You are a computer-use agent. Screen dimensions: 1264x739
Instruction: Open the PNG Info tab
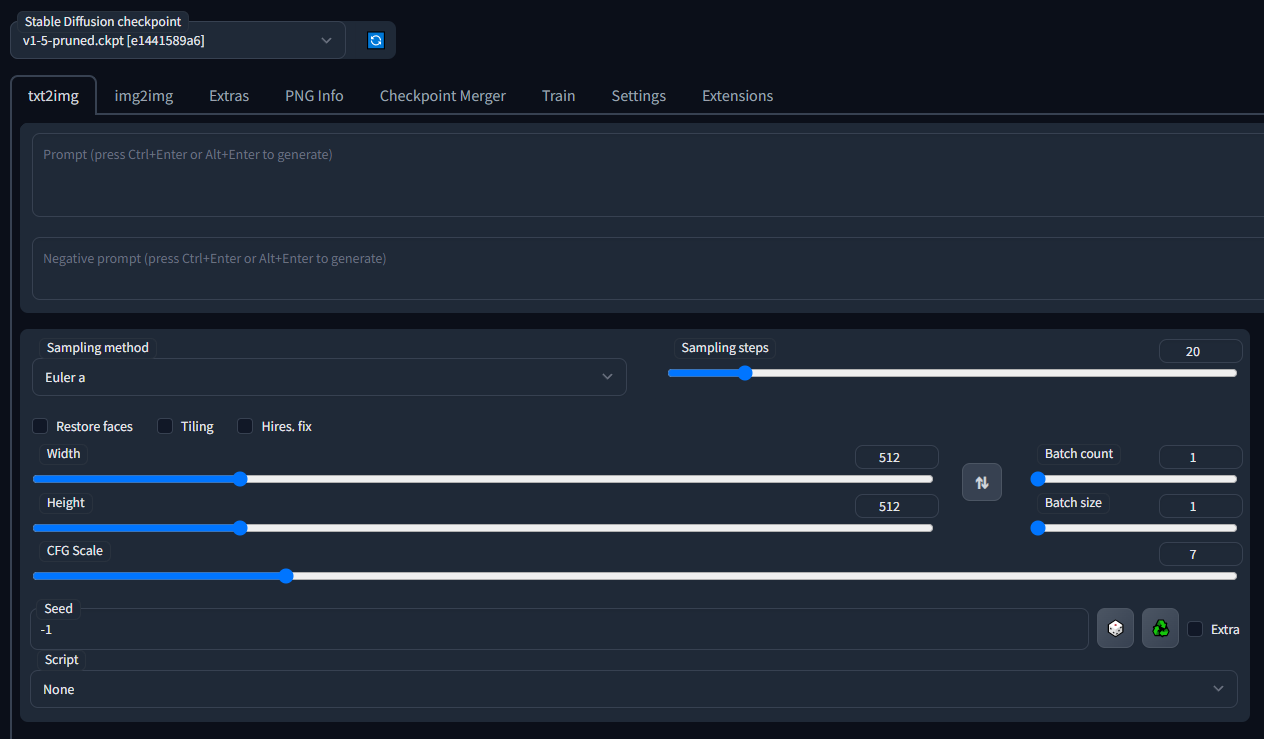pyautogui.click(x=314, y=96)
